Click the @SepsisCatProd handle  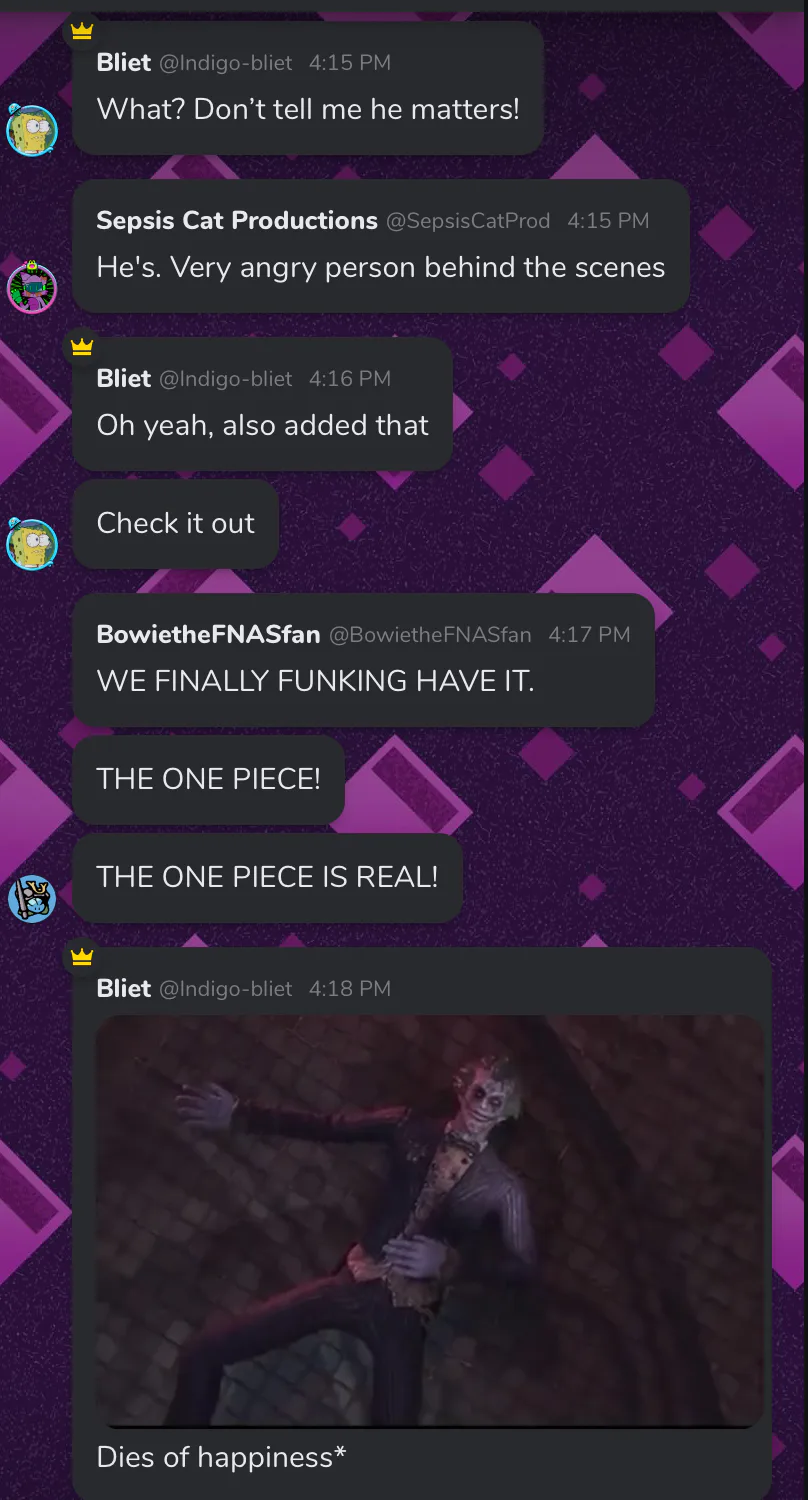tap(468, 221)
